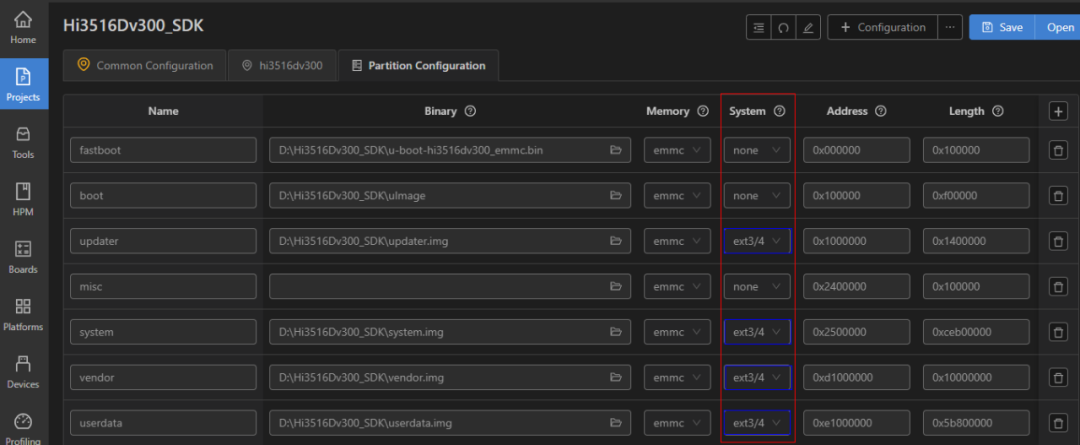Go to Boards in the sidebar
The height and width of the screenshot is (445, 1080).
[x=23, y=256]
